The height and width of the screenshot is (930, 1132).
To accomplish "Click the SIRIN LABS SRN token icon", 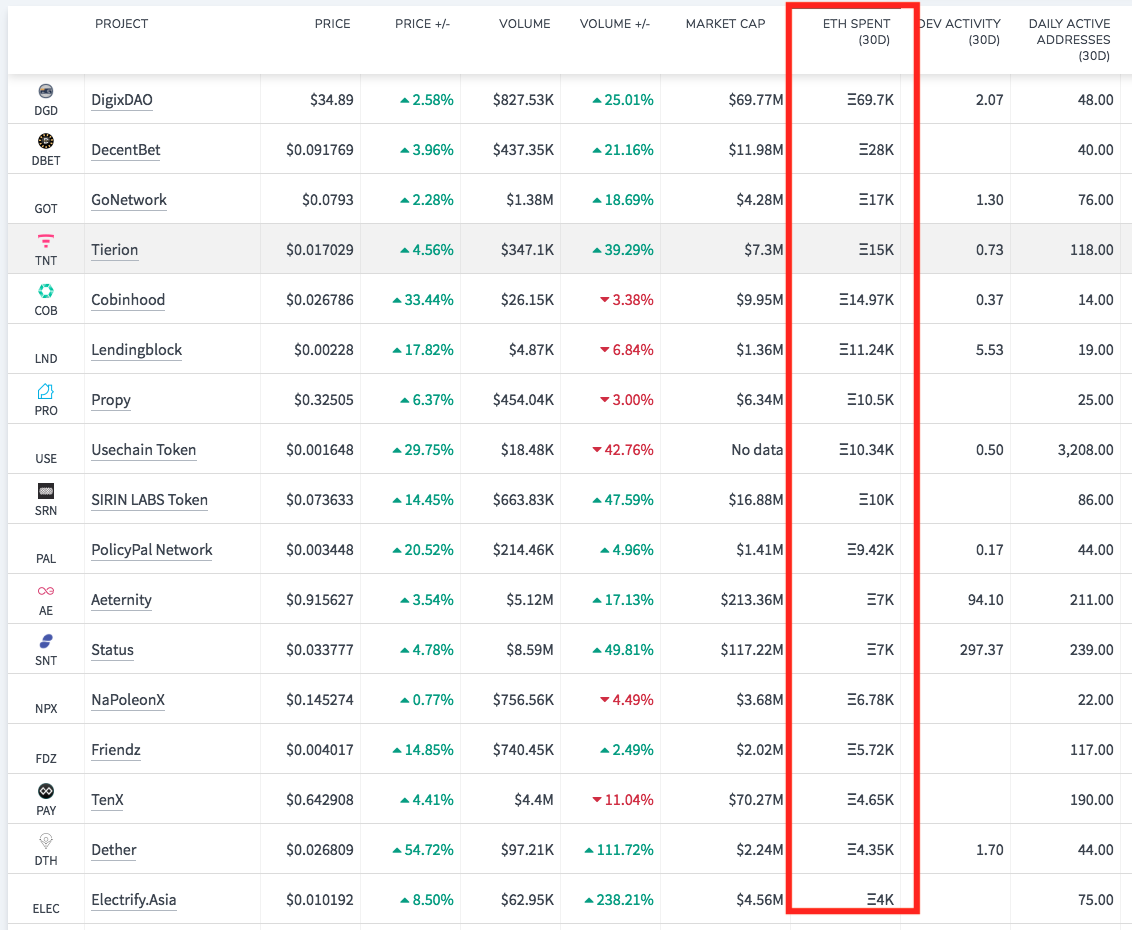I will [45, 491].
